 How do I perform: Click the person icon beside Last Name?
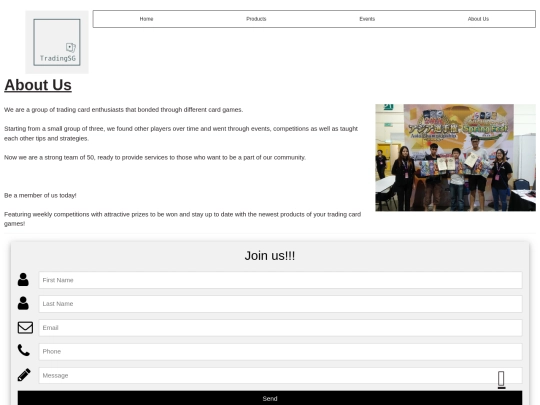[x=23, y=303]
